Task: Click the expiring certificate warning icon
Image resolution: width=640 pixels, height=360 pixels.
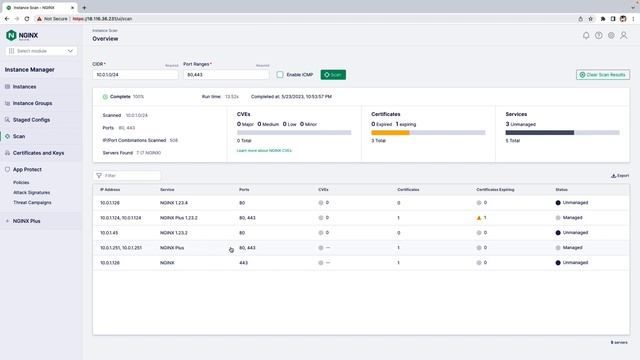Action: coord(479,218)
